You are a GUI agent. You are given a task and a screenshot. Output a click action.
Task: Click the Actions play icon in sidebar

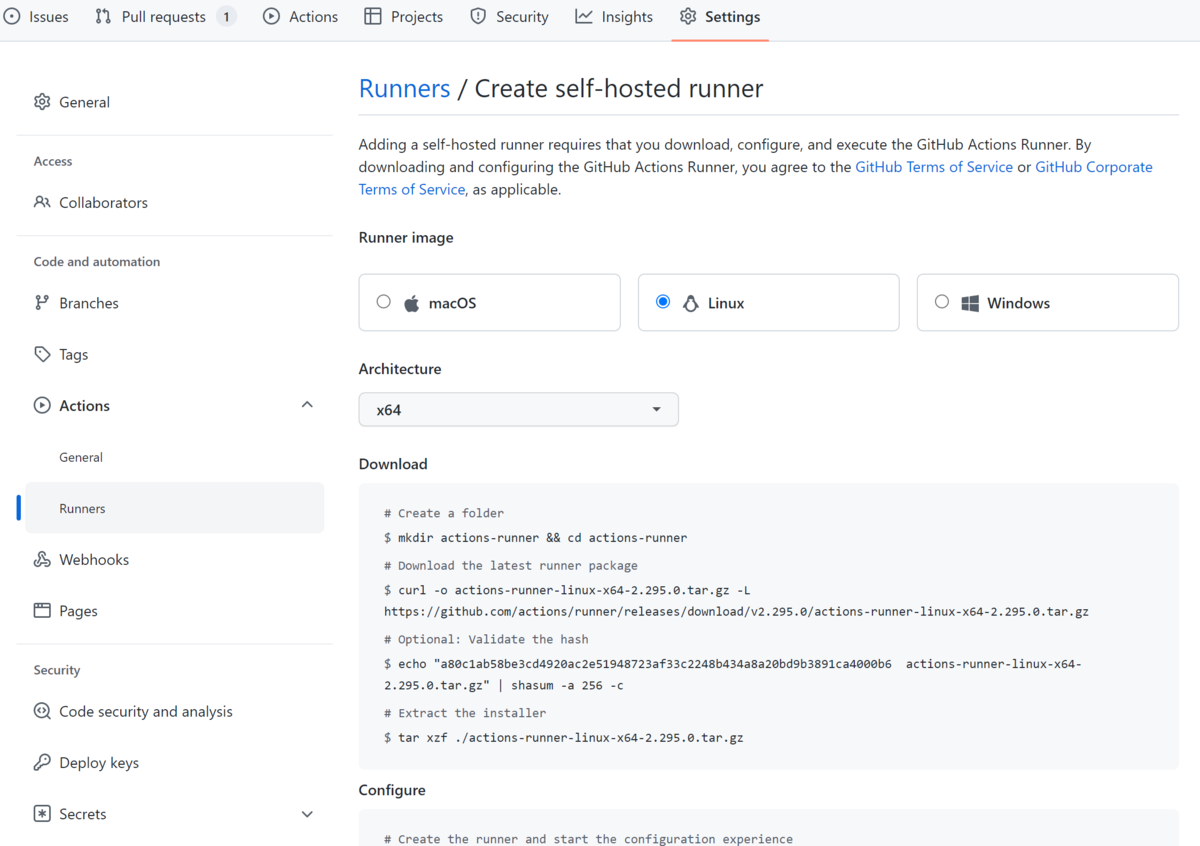coord(42,406)
